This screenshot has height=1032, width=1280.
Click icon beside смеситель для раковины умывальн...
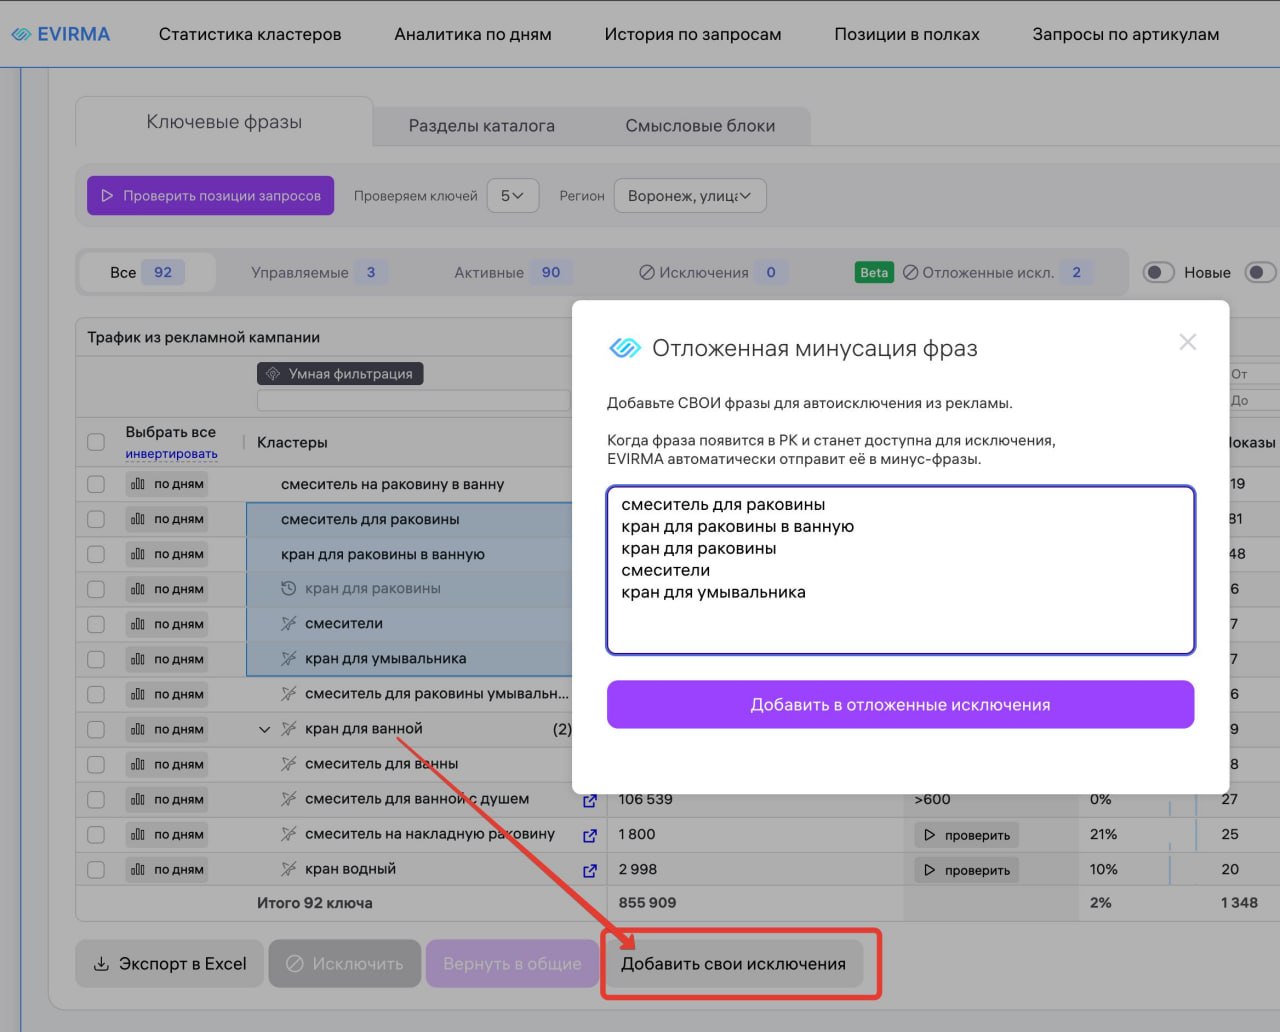(288, 694)
